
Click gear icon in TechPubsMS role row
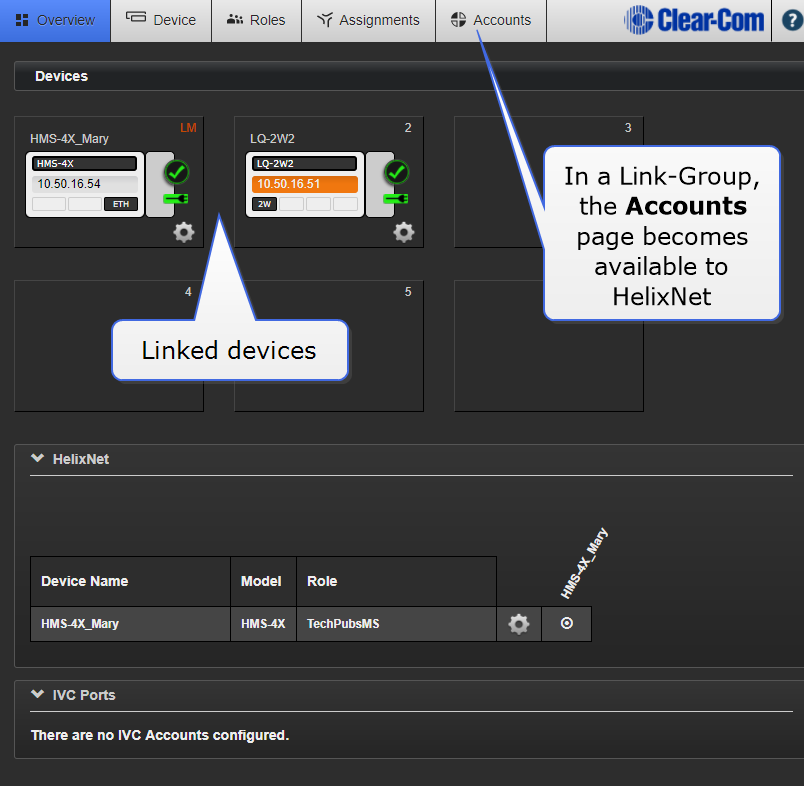pyautogui.click(x=518, y=624)
